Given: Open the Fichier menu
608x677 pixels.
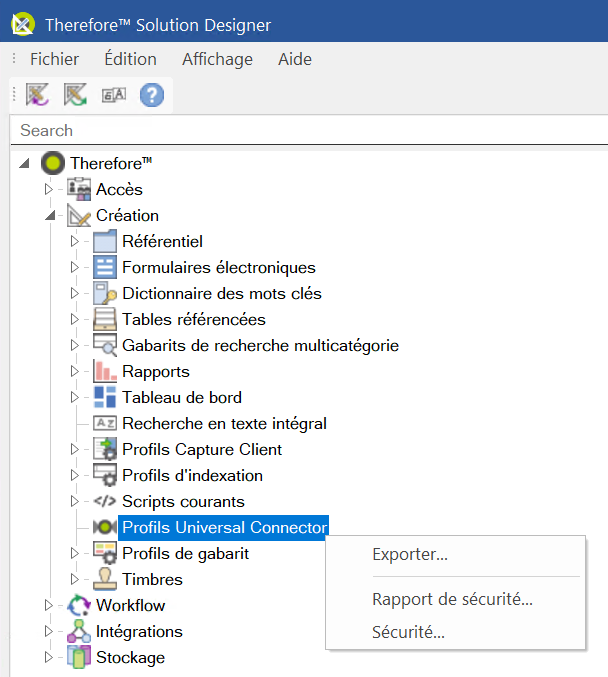Looking at the screenshot, I should [x=54, y=59].
